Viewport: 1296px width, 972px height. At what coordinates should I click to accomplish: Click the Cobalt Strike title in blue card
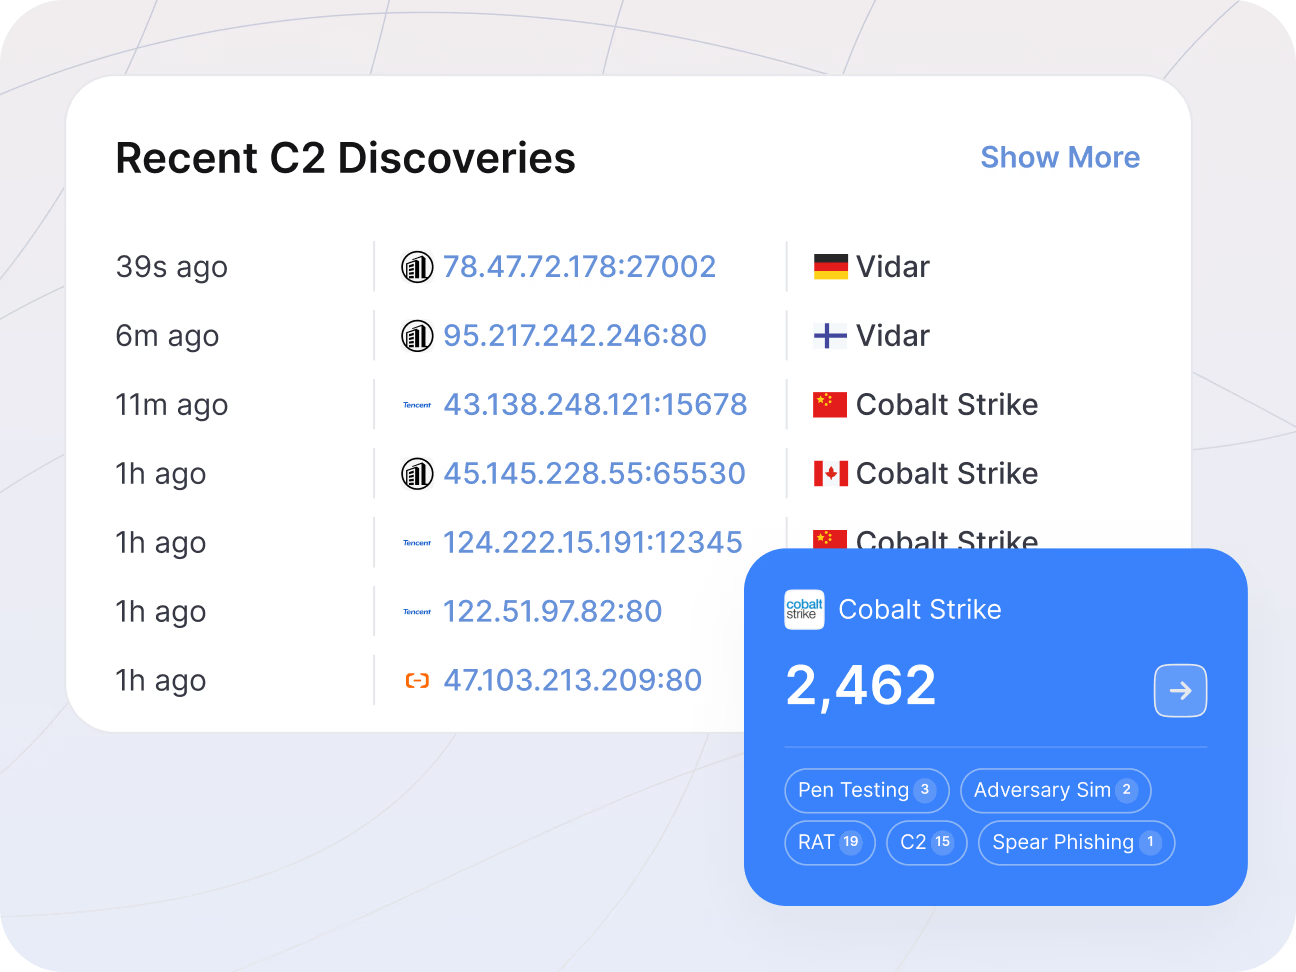[x=920, y=609]
